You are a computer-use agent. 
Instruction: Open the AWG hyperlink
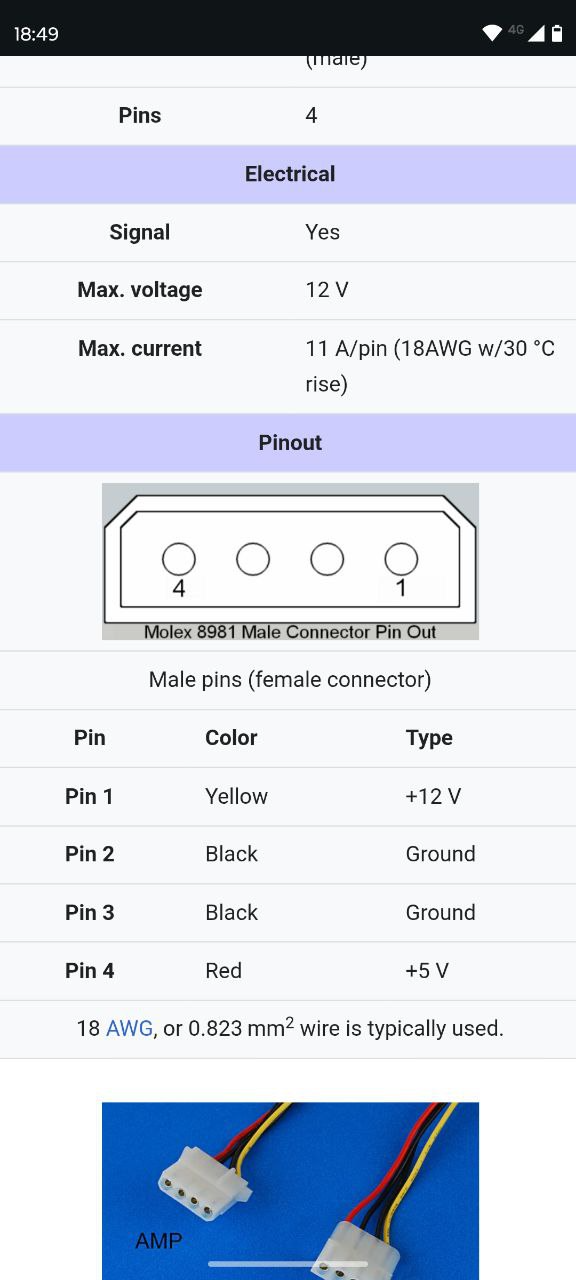tap(129, 1028)
